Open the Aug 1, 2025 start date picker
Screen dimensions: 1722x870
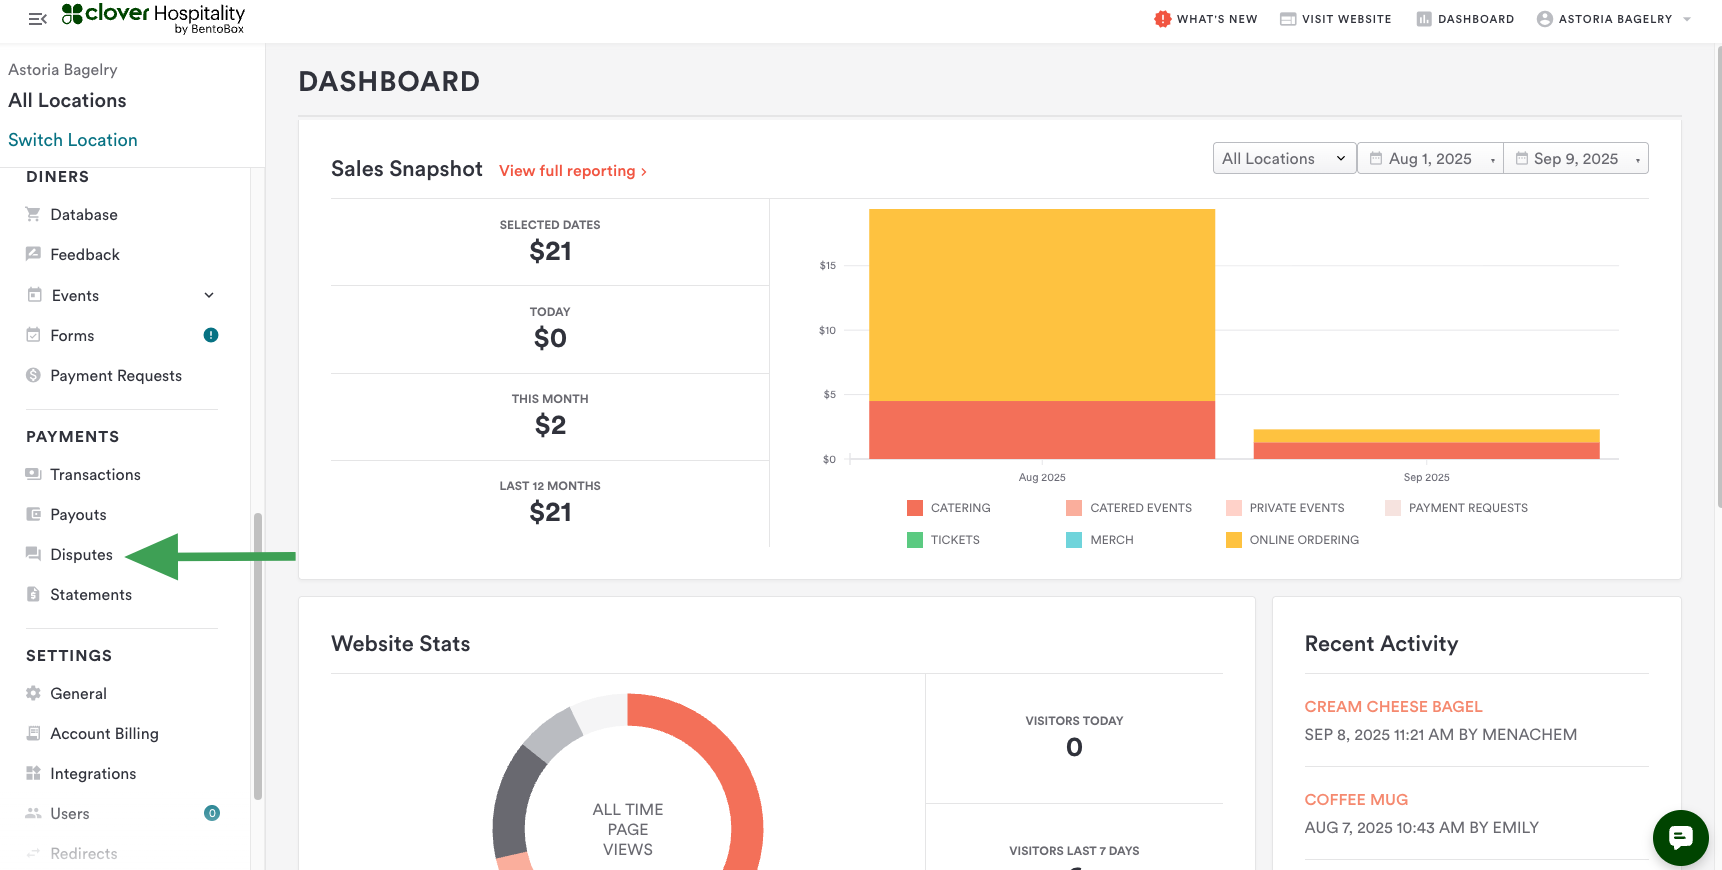(1430, 158)
